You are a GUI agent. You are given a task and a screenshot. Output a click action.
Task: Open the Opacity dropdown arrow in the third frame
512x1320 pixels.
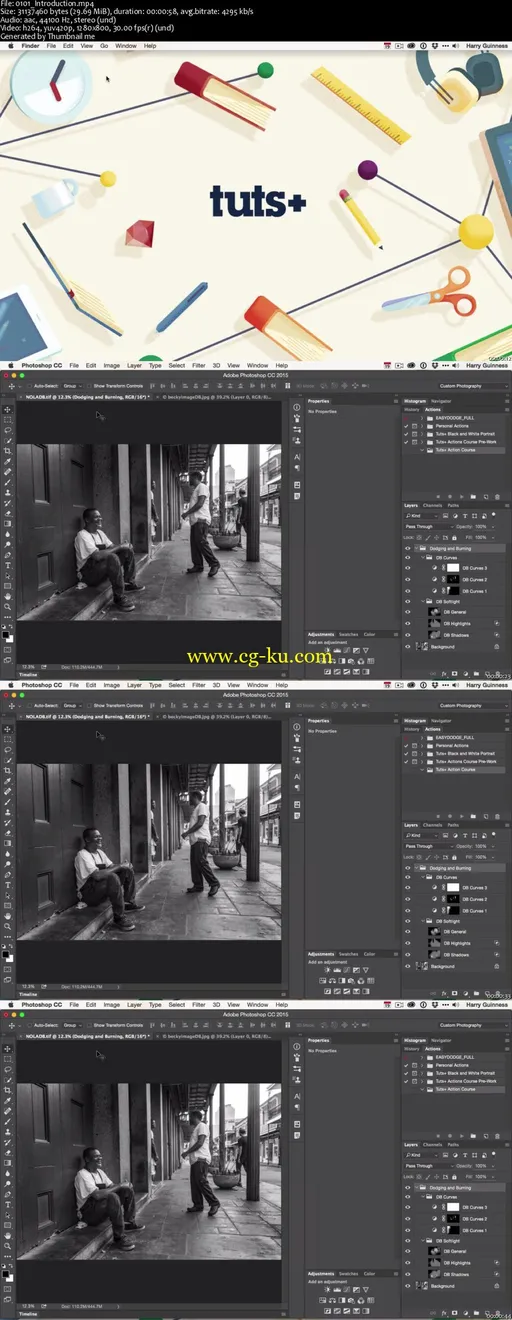tap(493, 1165)
